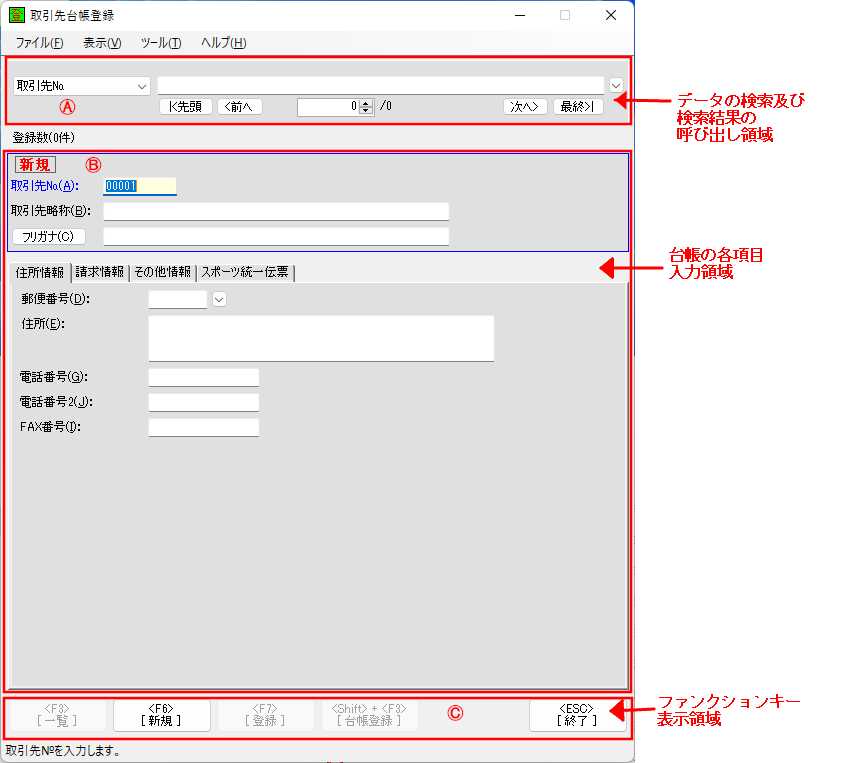850x763 pixels.
Task: Click the 住所(E) multiline text box
Action: click(321, 339)
